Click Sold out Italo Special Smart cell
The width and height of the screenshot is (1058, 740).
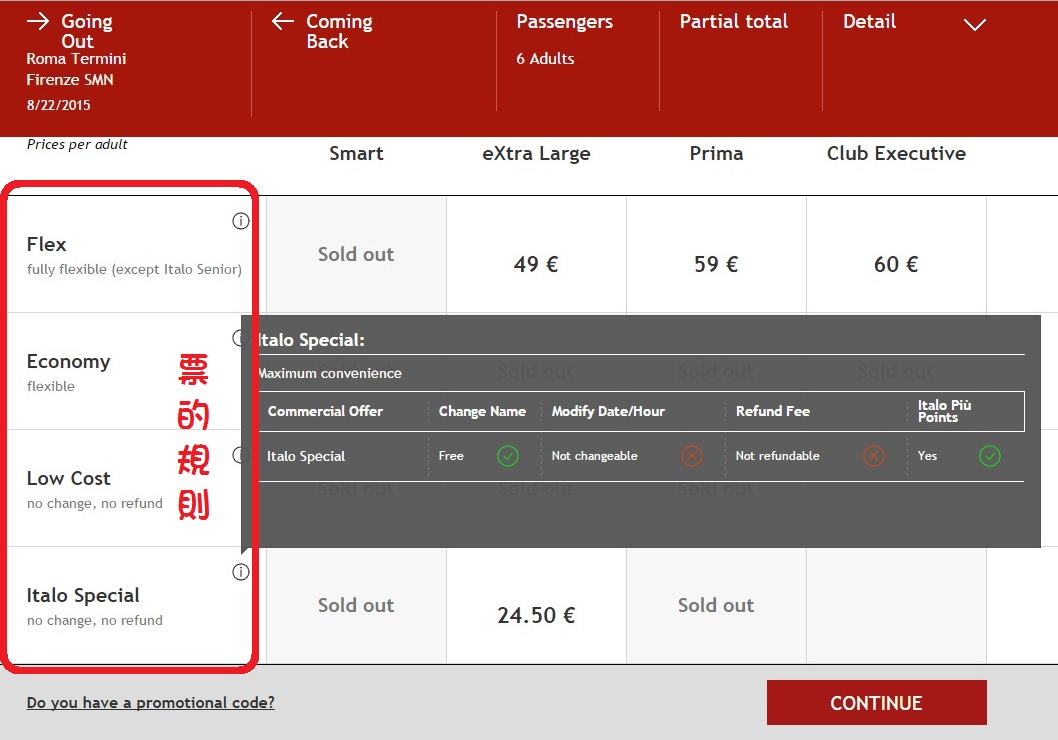[x=356, y=606]
